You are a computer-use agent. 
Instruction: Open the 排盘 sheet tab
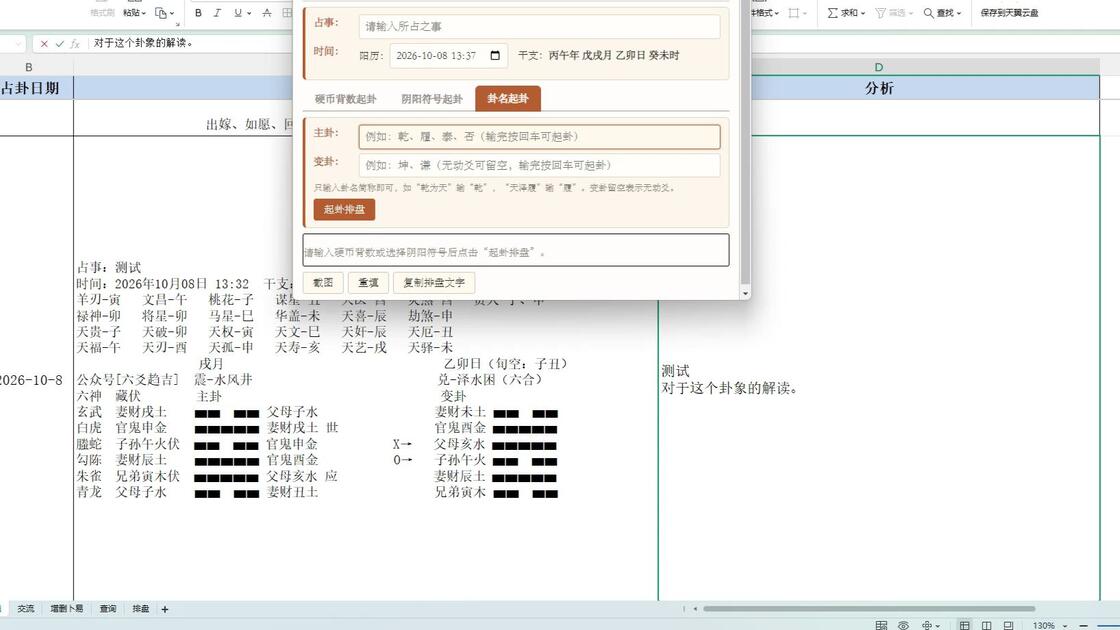click(141, 609)
